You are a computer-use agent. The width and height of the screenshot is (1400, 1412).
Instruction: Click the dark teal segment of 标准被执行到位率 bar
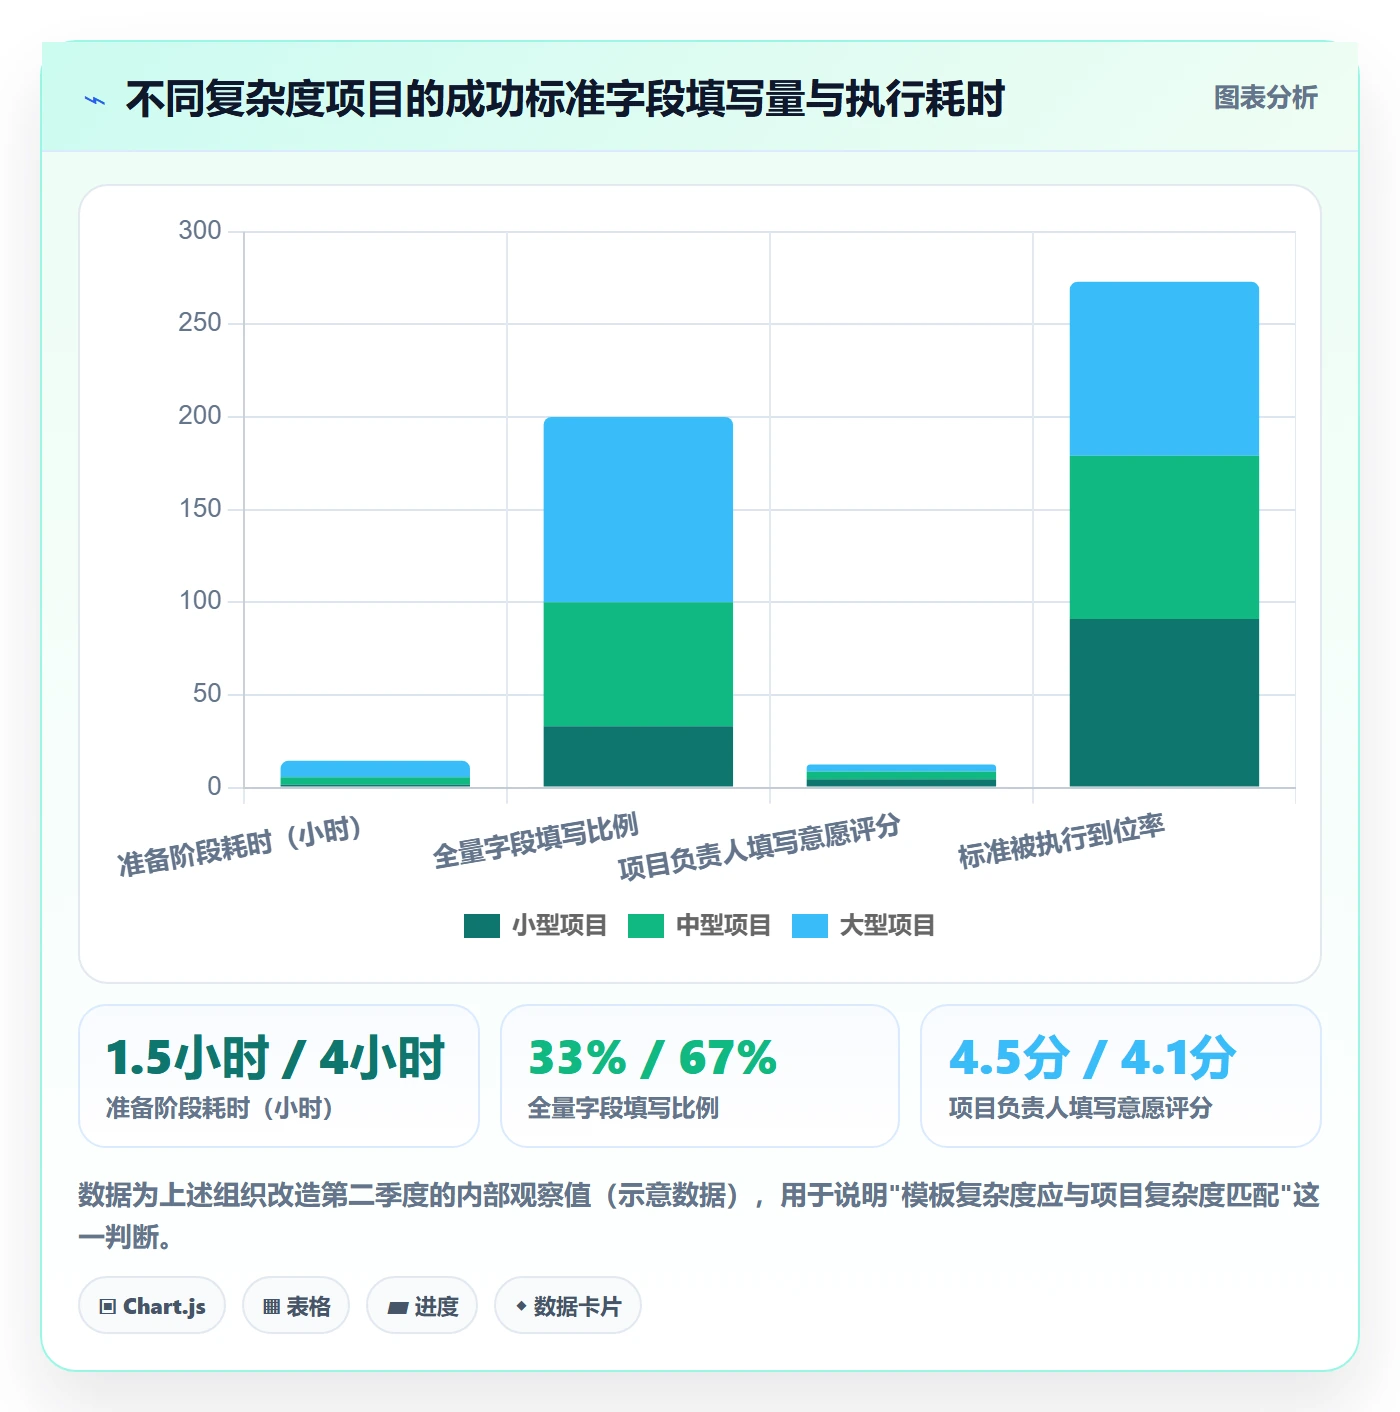click(1164, 703)
